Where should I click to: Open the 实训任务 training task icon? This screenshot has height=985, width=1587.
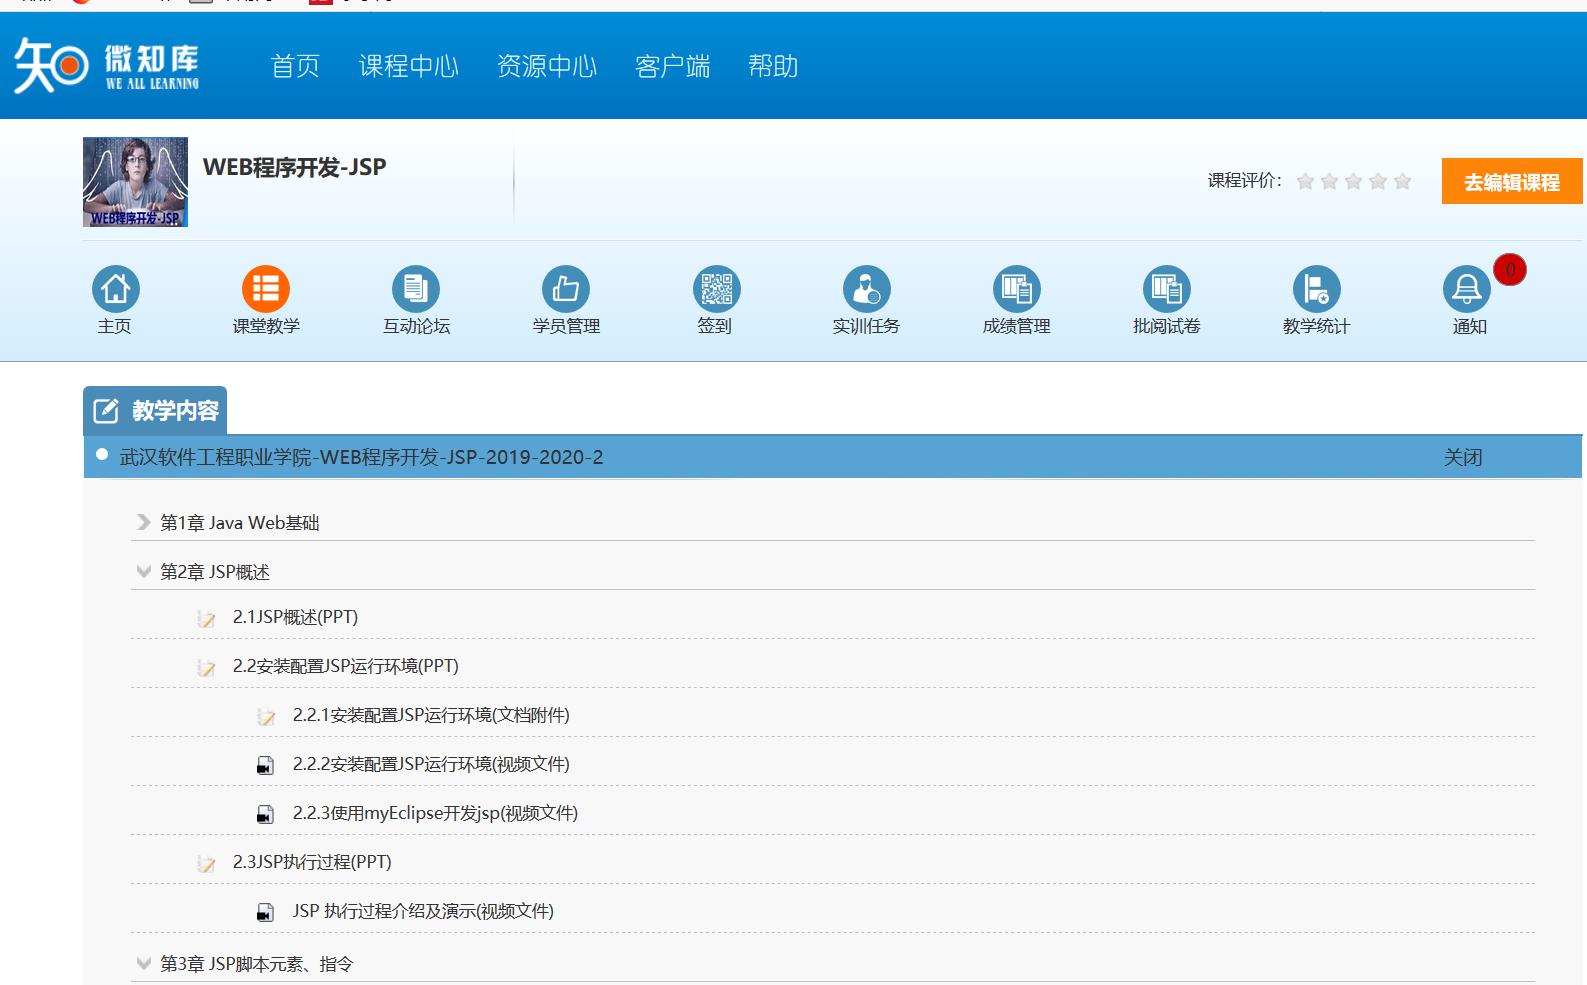866,290
